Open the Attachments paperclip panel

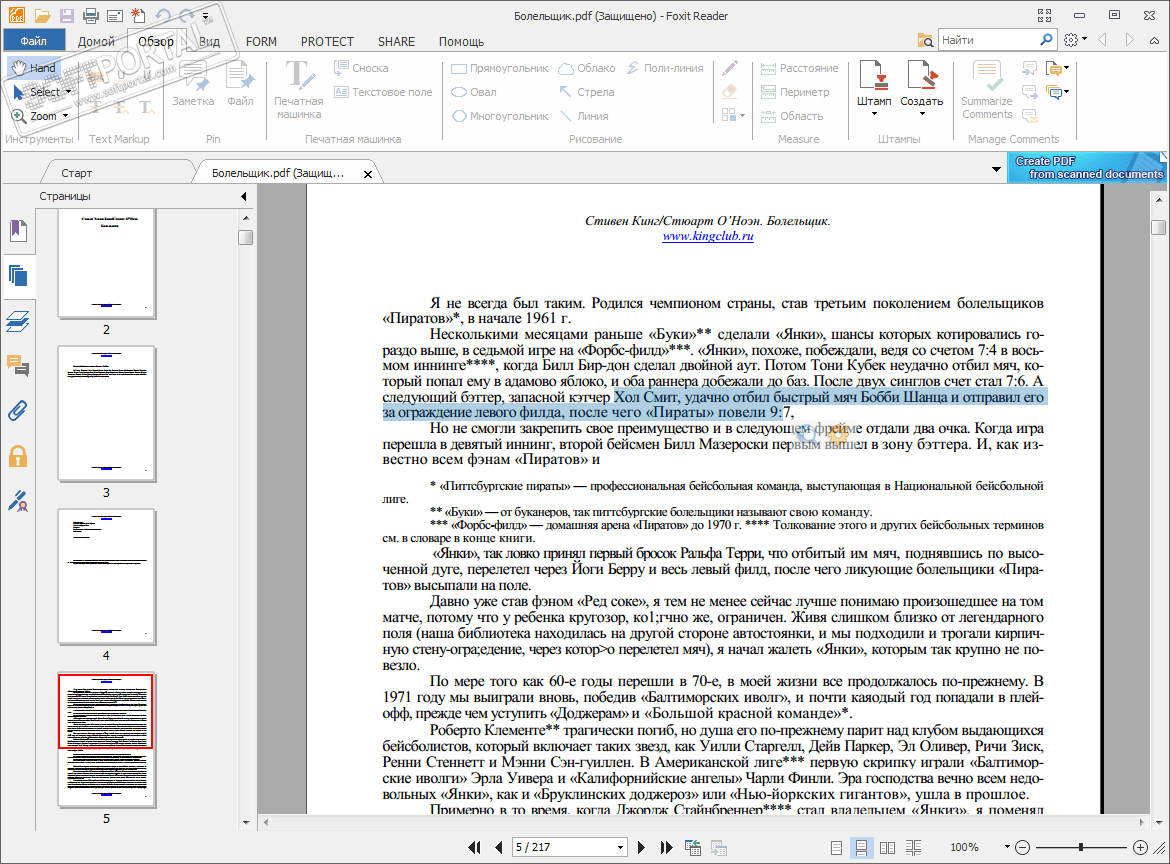click(18, 410)
